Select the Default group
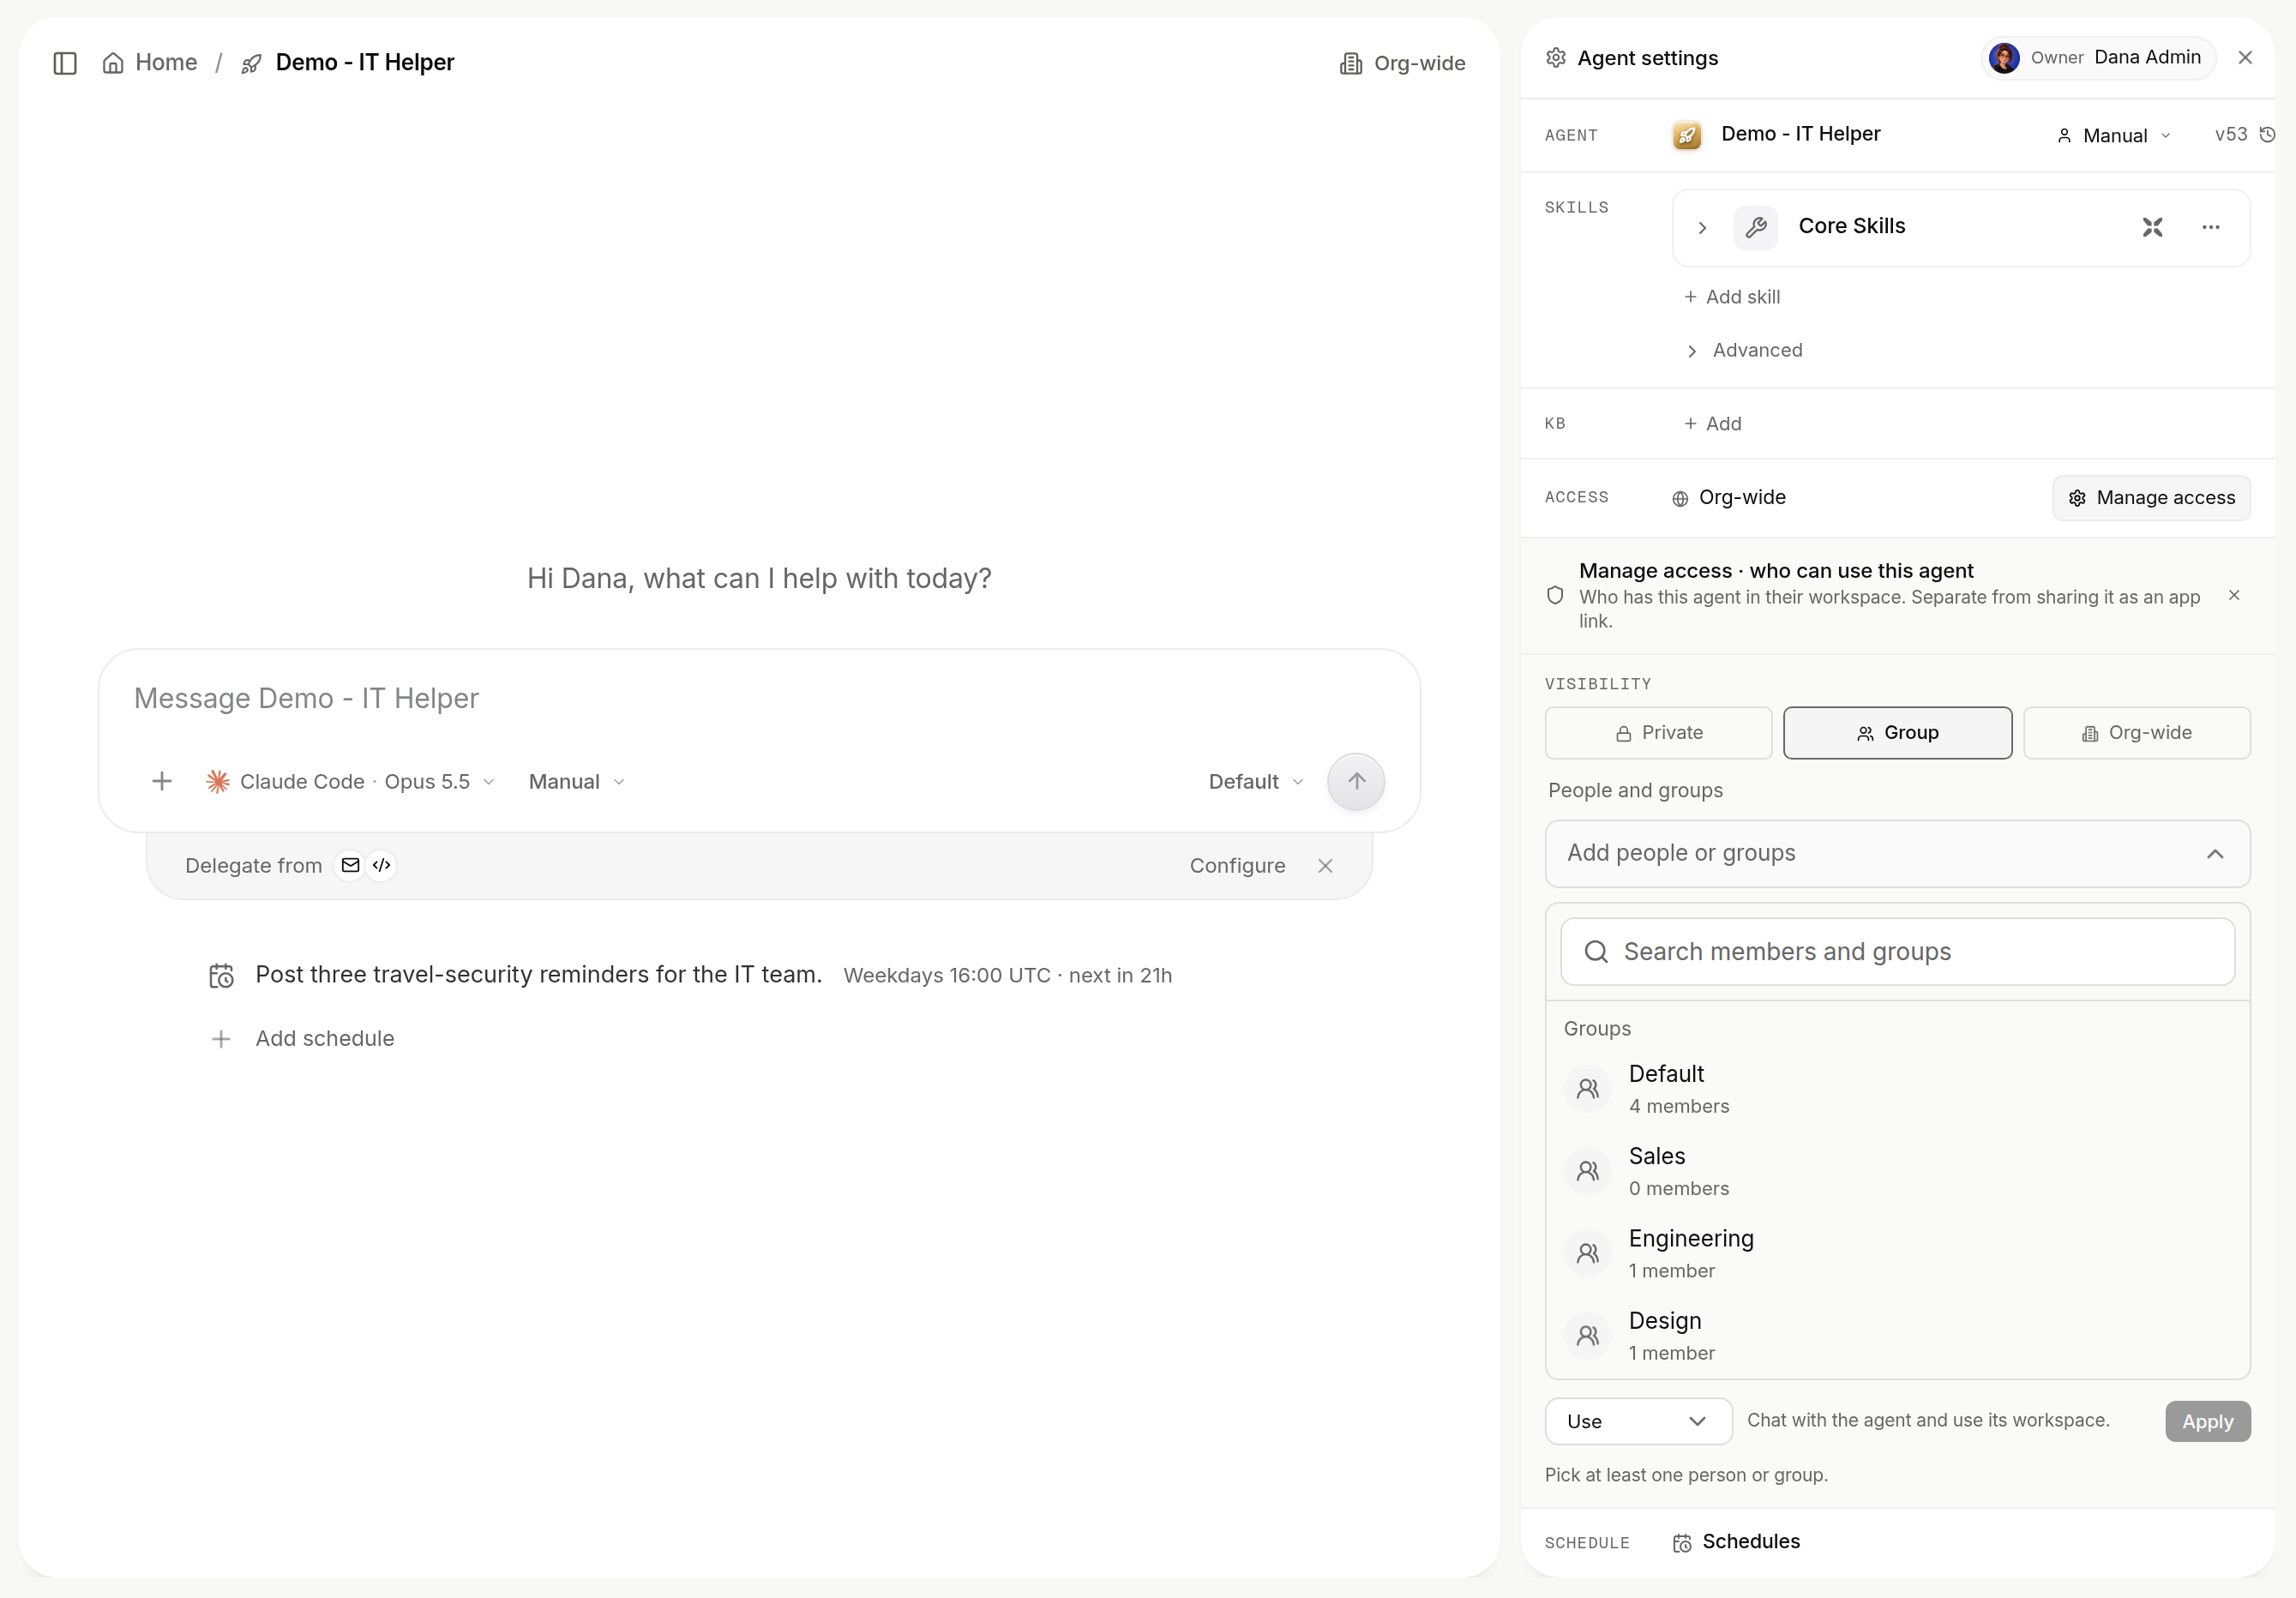 pos(1897,1089)
